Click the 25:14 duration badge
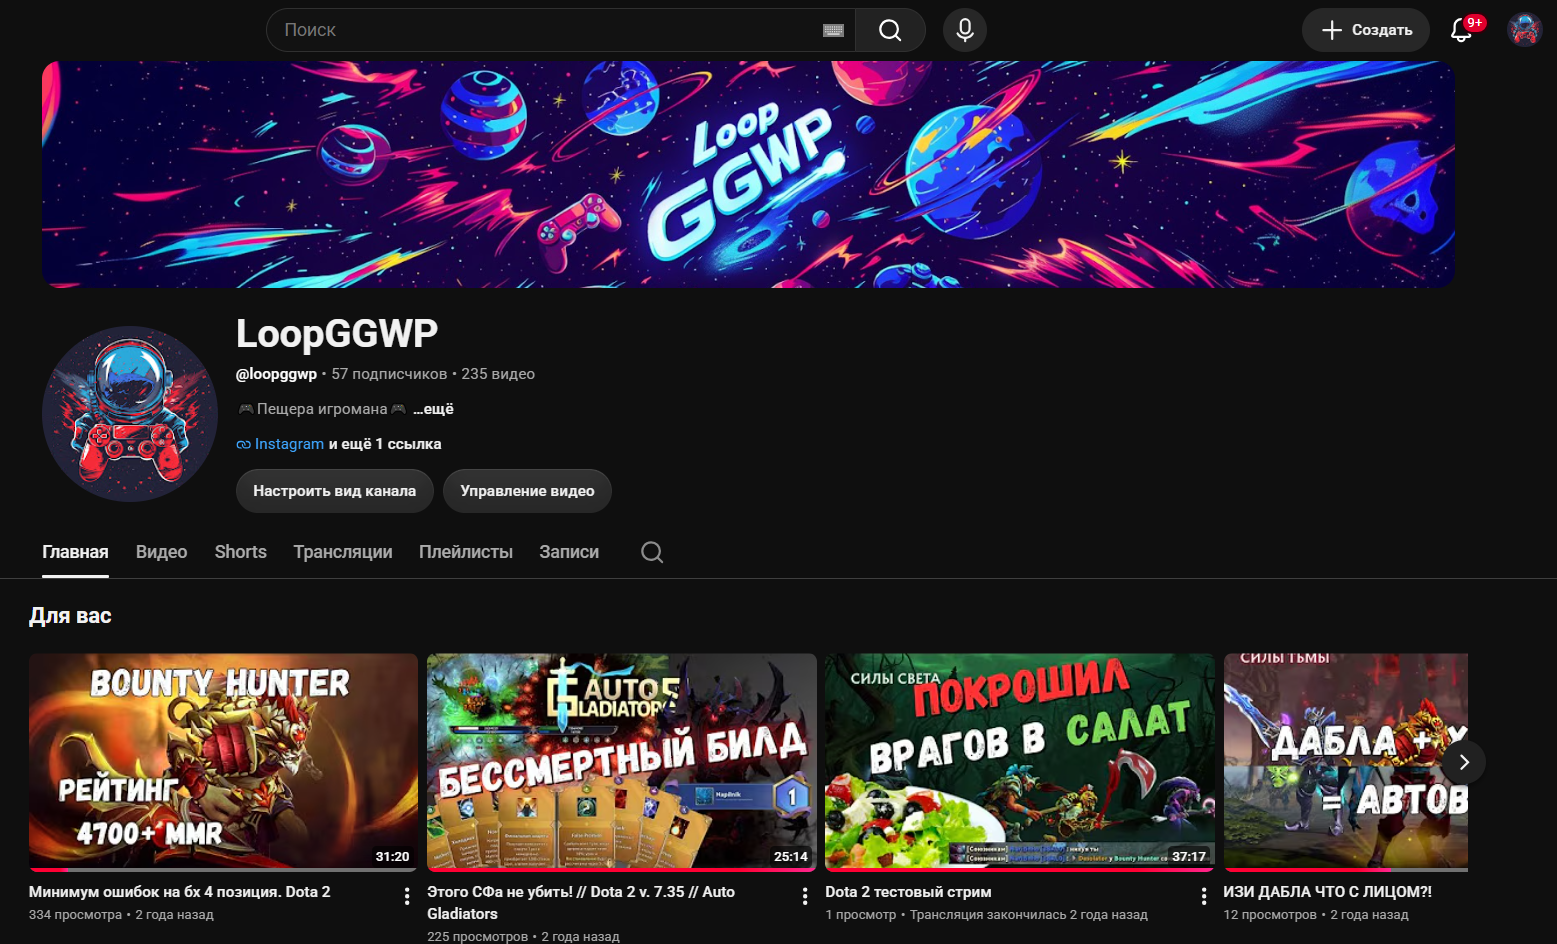This screenshot has height=944, width=1557. pyautogui.click(x=791, y=856)
